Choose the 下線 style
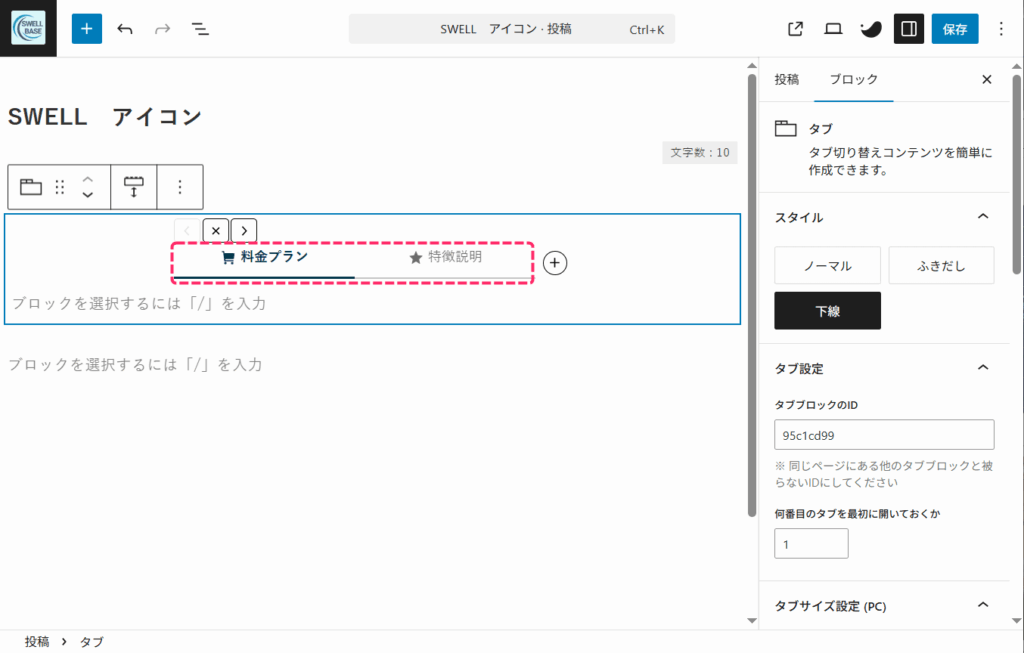Viewport: 1024px width, 653px height. click(x=827, y=311)
